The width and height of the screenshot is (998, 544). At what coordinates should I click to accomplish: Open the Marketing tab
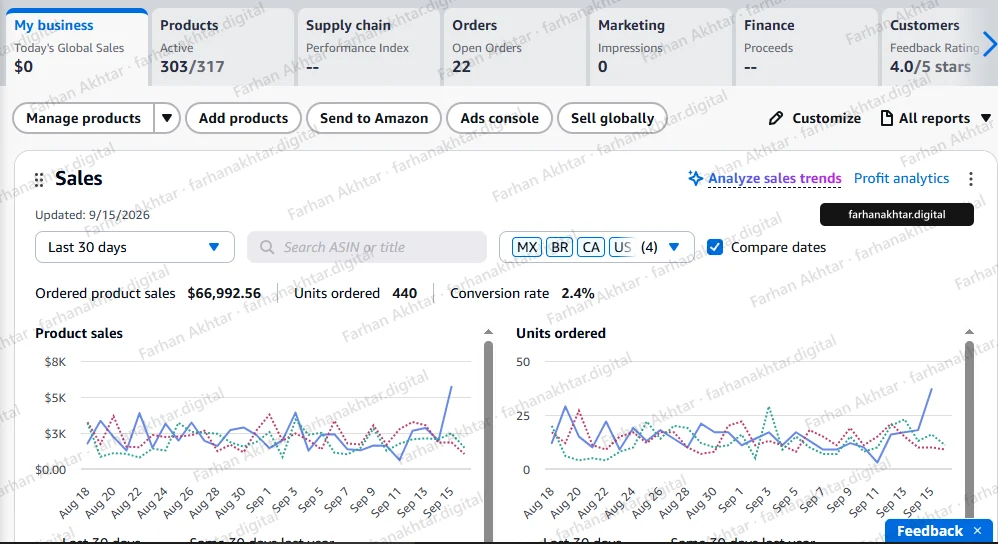[x=660, y=48]
